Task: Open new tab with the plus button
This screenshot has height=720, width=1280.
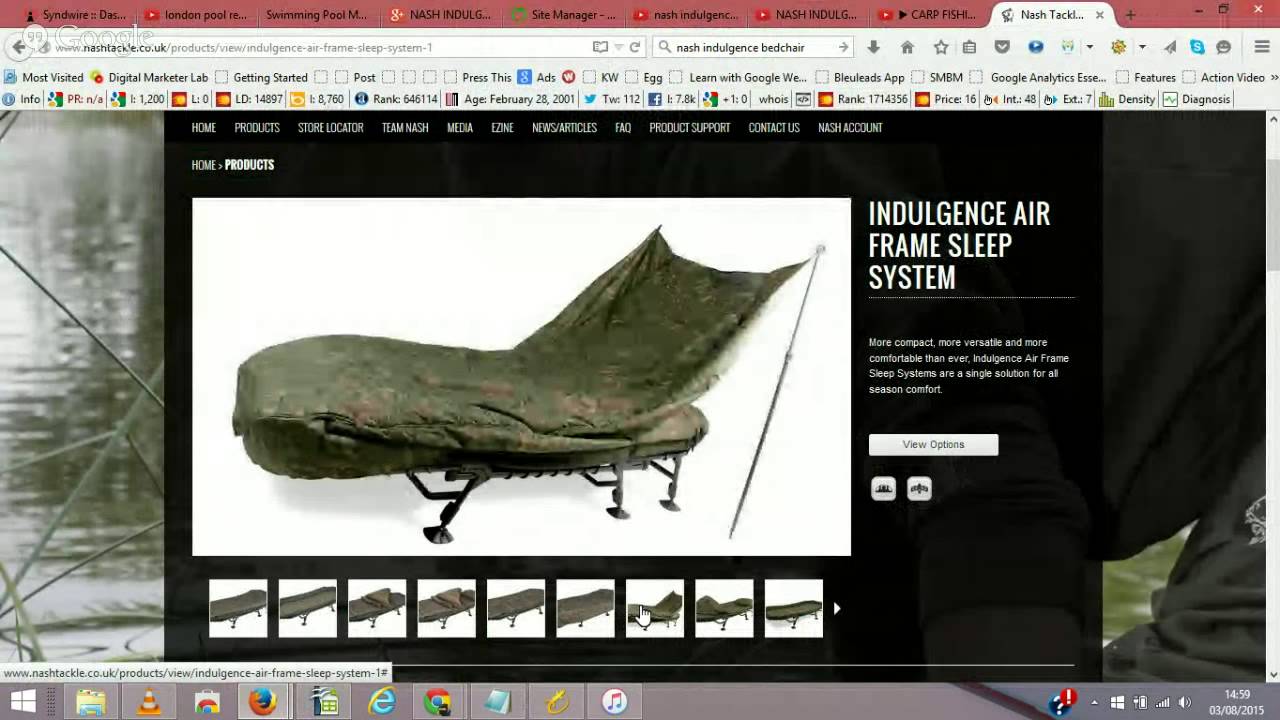Action: click(1130, 15)
